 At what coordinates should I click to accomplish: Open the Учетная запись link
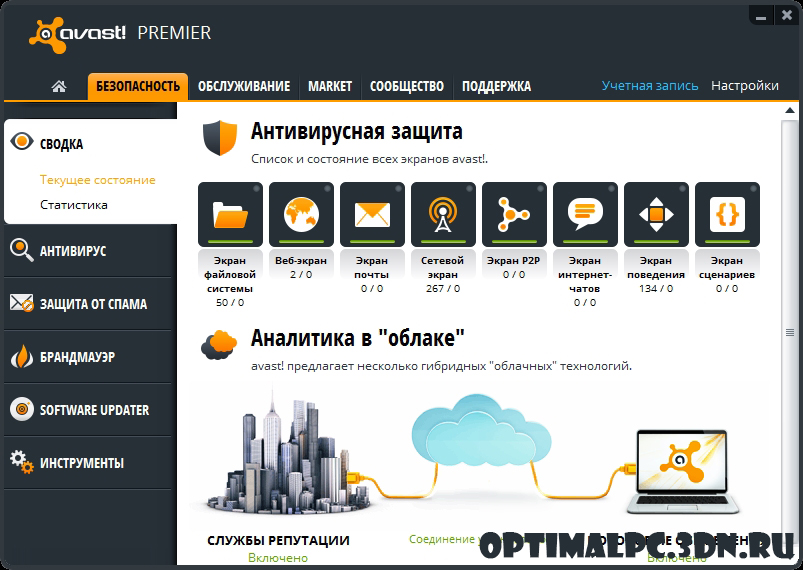tap(650, 86)
